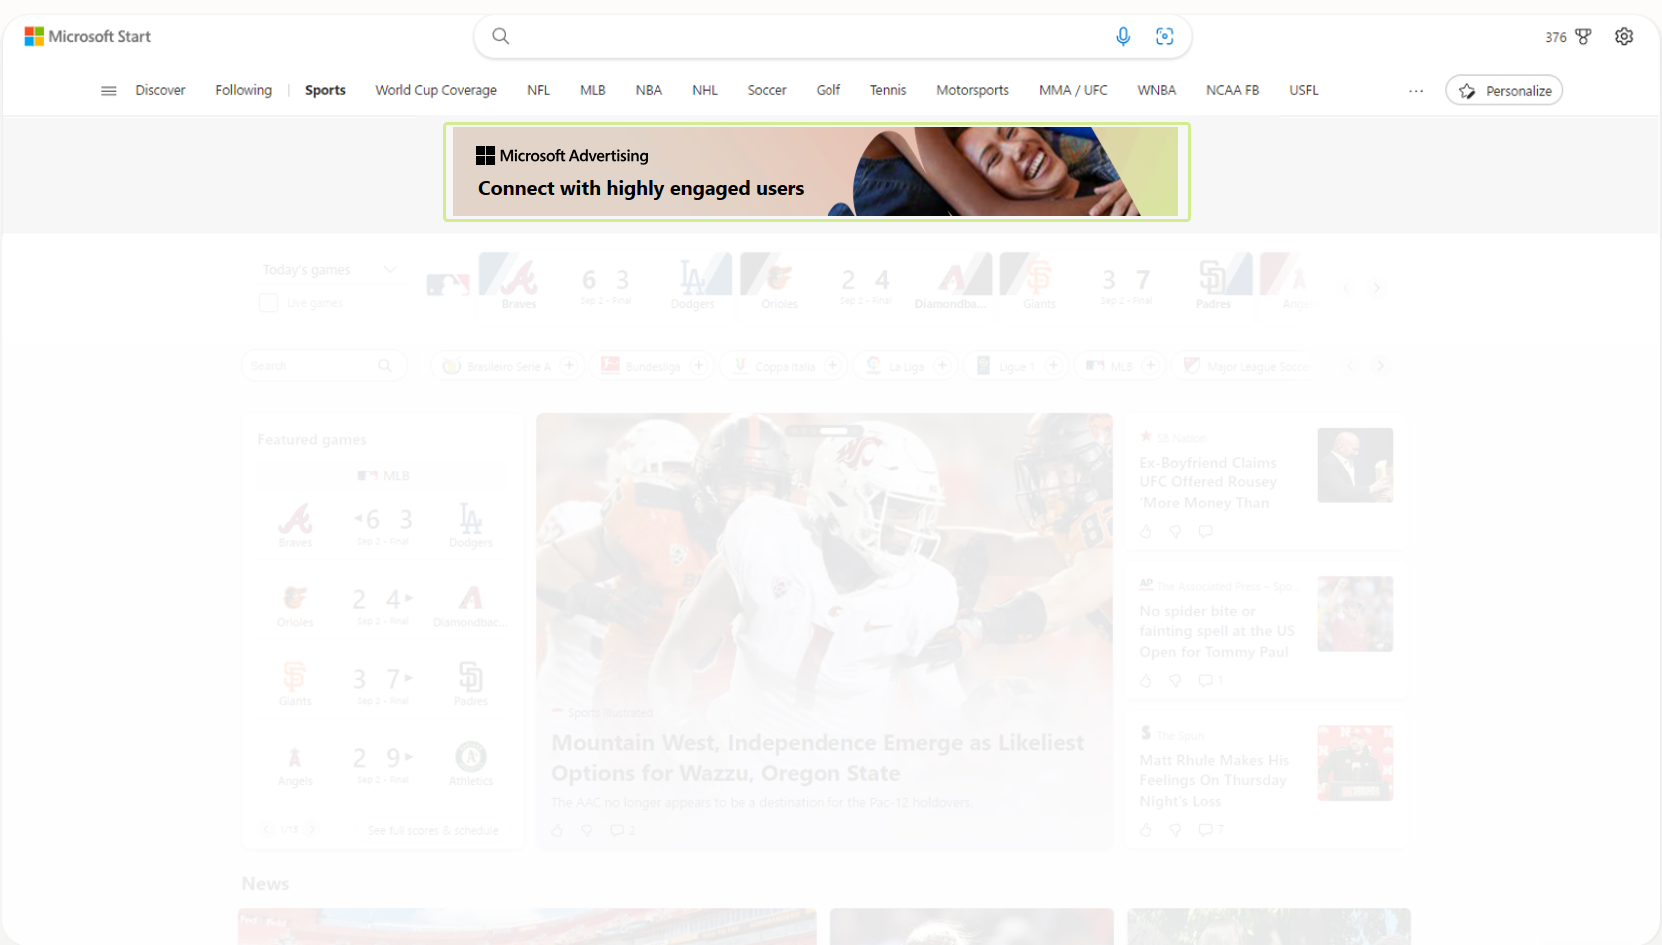Open the MMA / UFC section
Viewport: 1662px width, 945px height.
coord(1073,90)
